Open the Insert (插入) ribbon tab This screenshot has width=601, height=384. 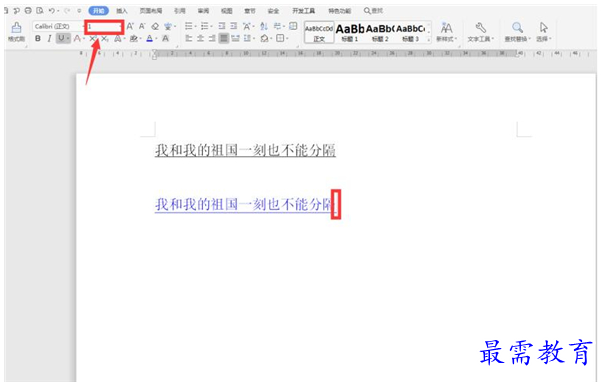122,11
